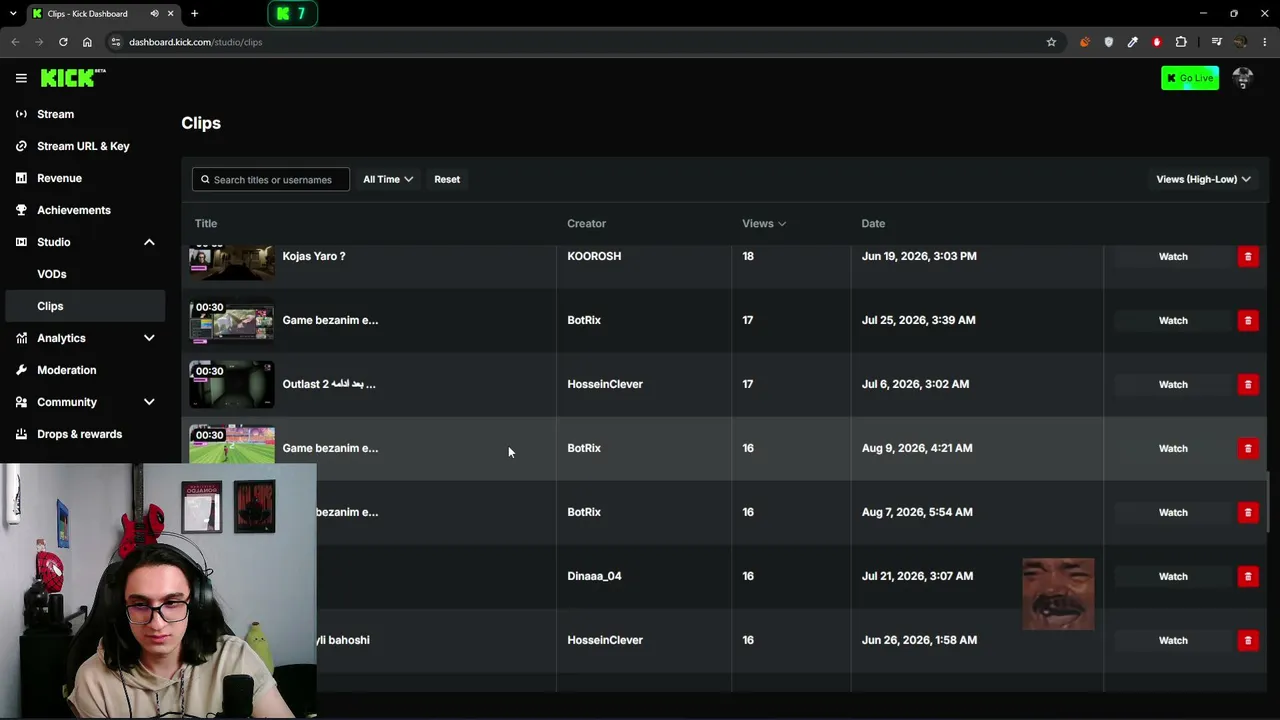
Task: Mute the Clips tab audio
Action: click(x=154, y=14)
